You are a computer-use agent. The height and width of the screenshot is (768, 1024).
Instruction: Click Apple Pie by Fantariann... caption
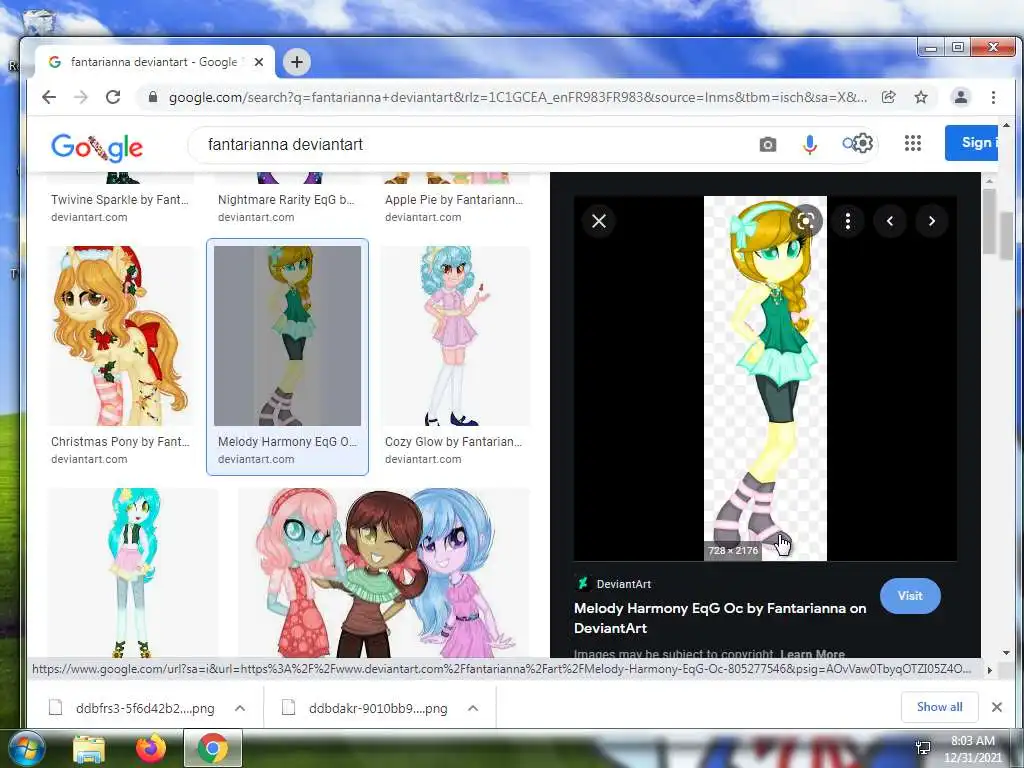tap(454, 200)
